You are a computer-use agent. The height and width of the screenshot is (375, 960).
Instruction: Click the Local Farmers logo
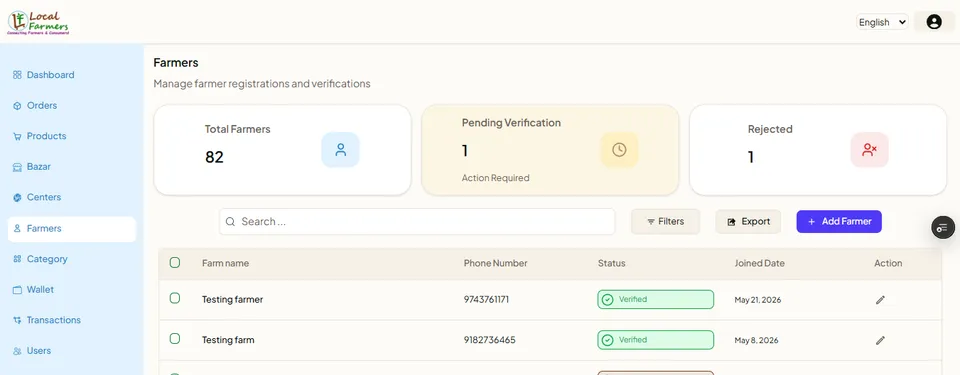tap(39, 22)
